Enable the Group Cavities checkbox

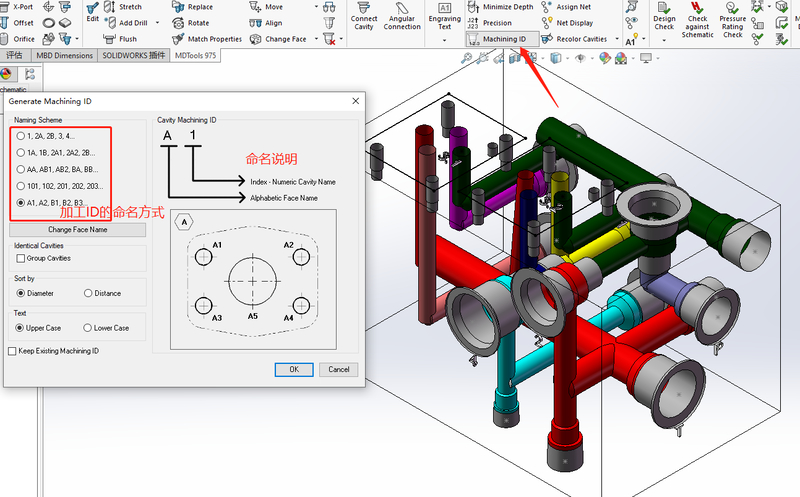click(21, 258)
